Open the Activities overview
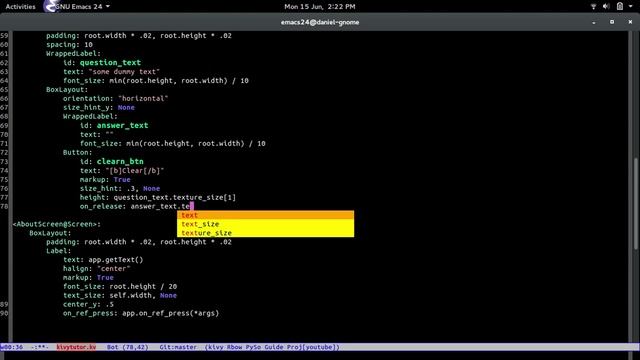 click(20, 7)
